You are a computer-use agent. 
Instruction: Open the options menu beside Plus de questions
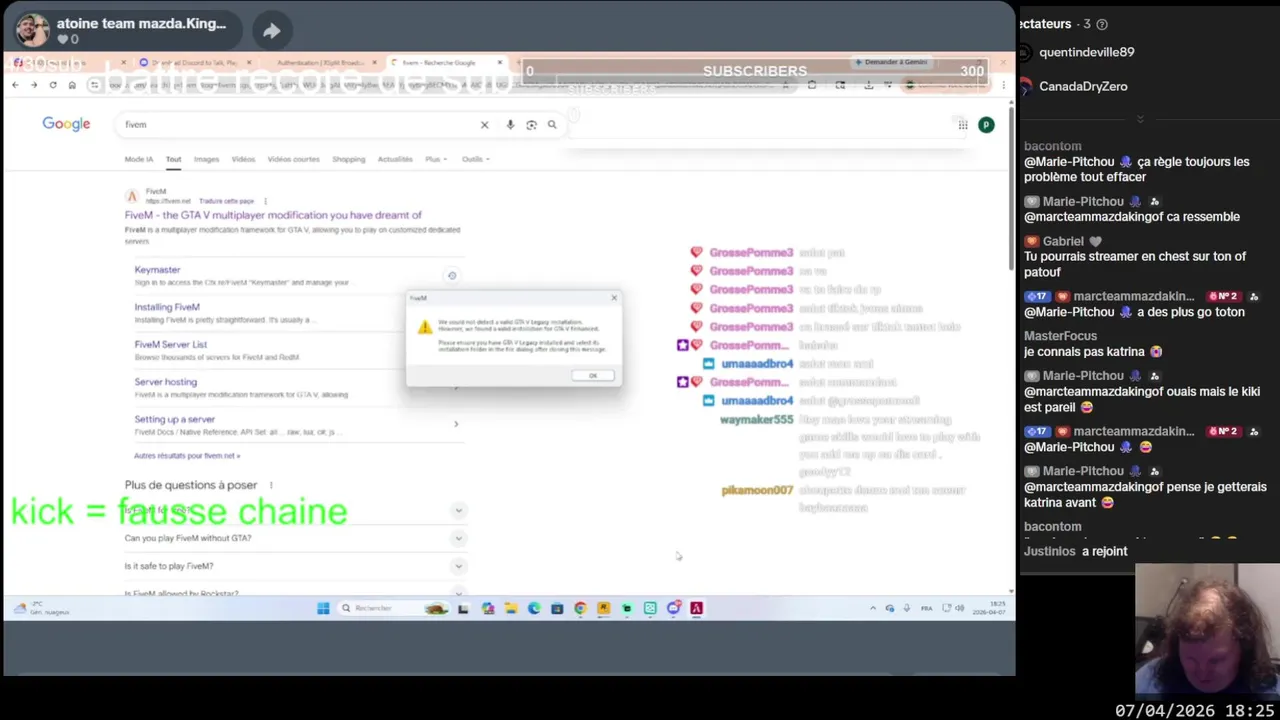[271, 485]
